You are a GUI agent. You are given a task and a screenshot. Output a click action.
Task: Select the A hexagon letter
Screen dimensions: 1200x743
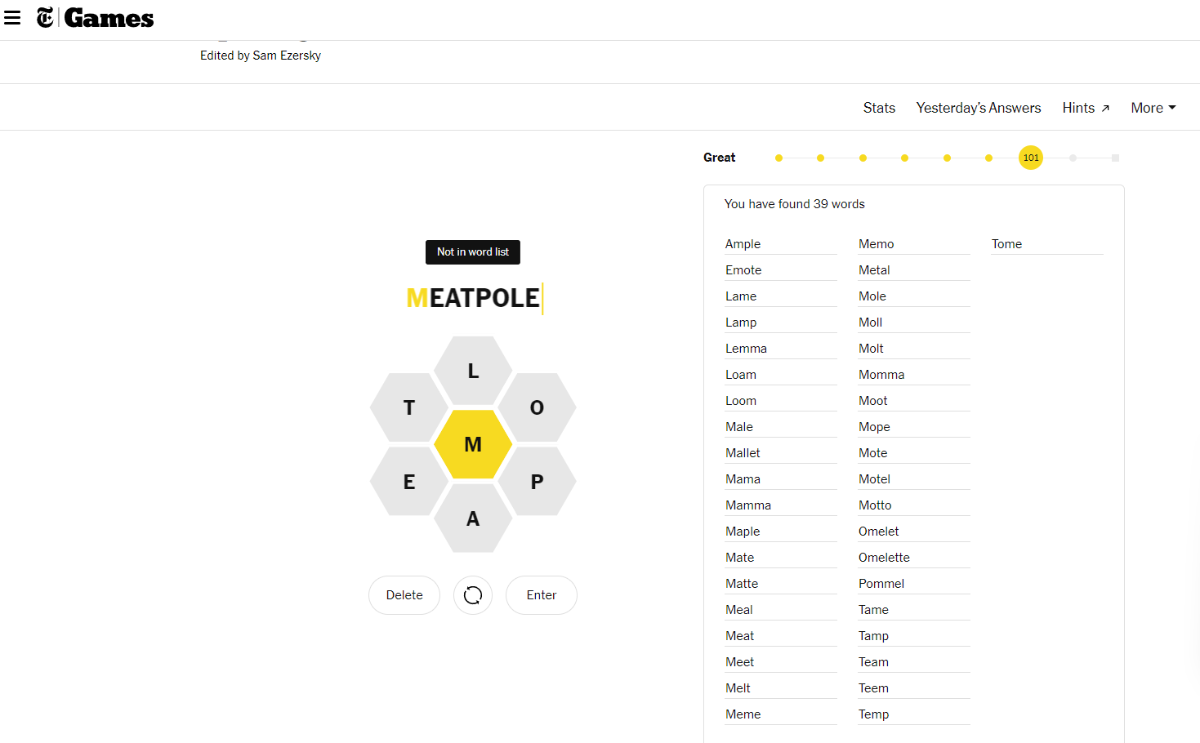coord(473,519)
